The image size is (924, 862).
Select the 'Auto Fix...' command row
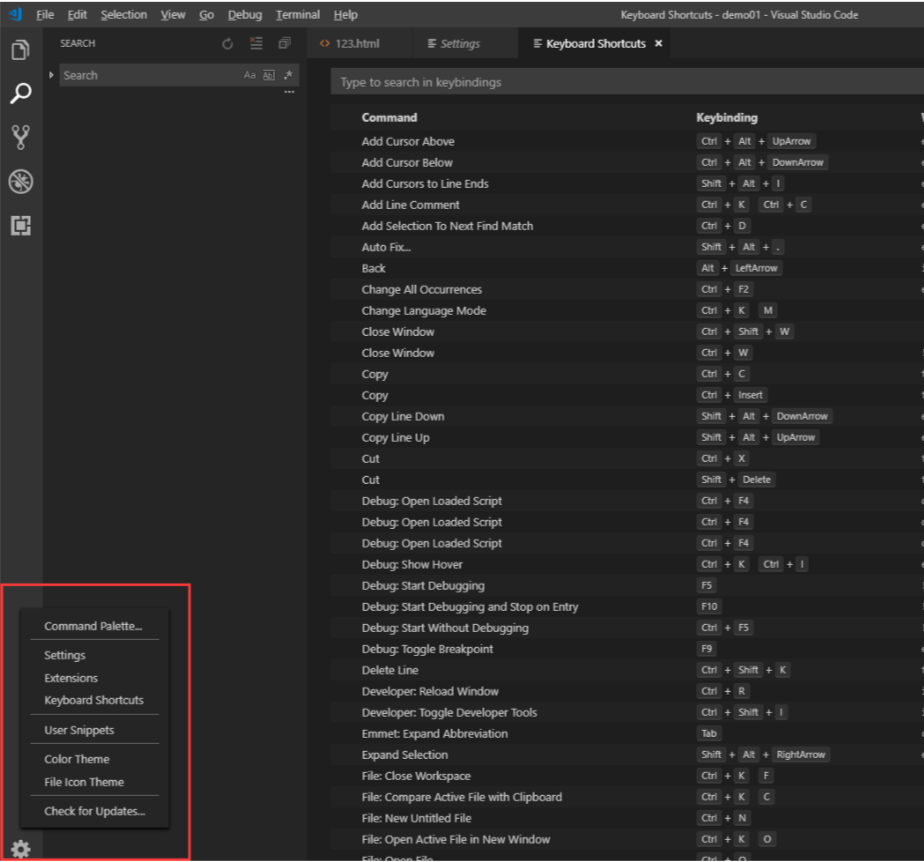(627, 247)
